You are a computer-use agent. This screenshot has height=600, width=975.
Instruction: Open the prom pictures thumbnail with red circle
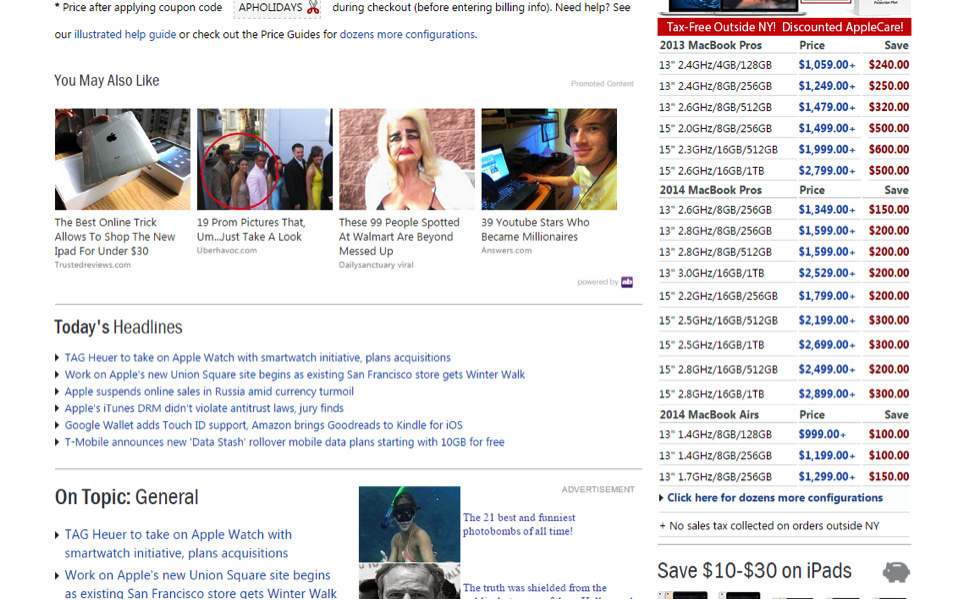(264, 159)
